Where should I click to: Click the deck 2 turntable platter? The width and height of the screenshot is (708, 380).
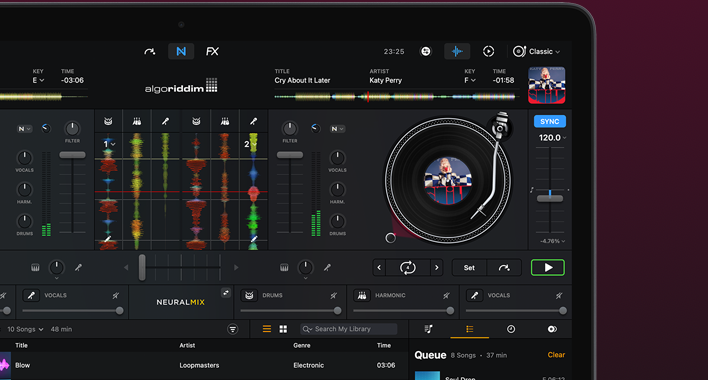[x=447, y=181]
